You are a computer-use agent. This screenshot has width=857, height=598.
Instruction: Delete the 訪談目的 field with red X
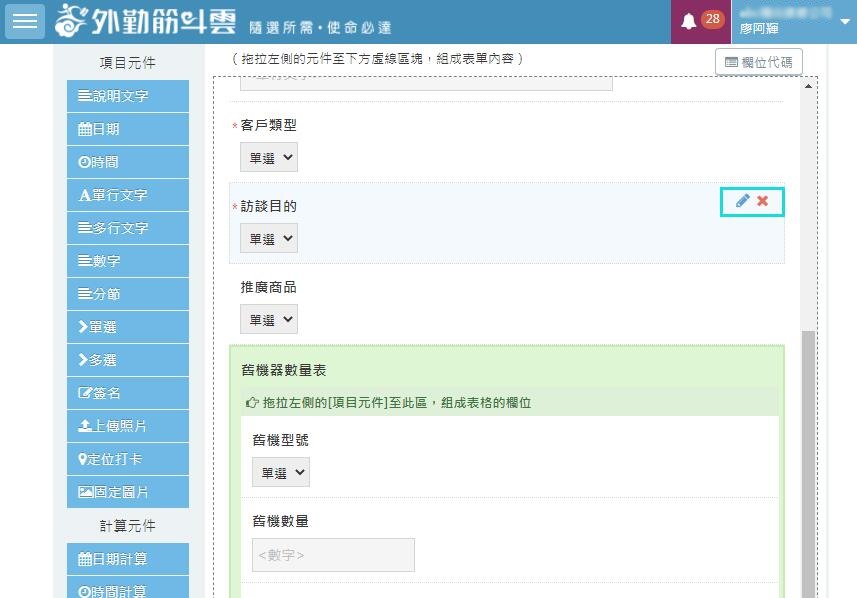(x=763, y=201)
